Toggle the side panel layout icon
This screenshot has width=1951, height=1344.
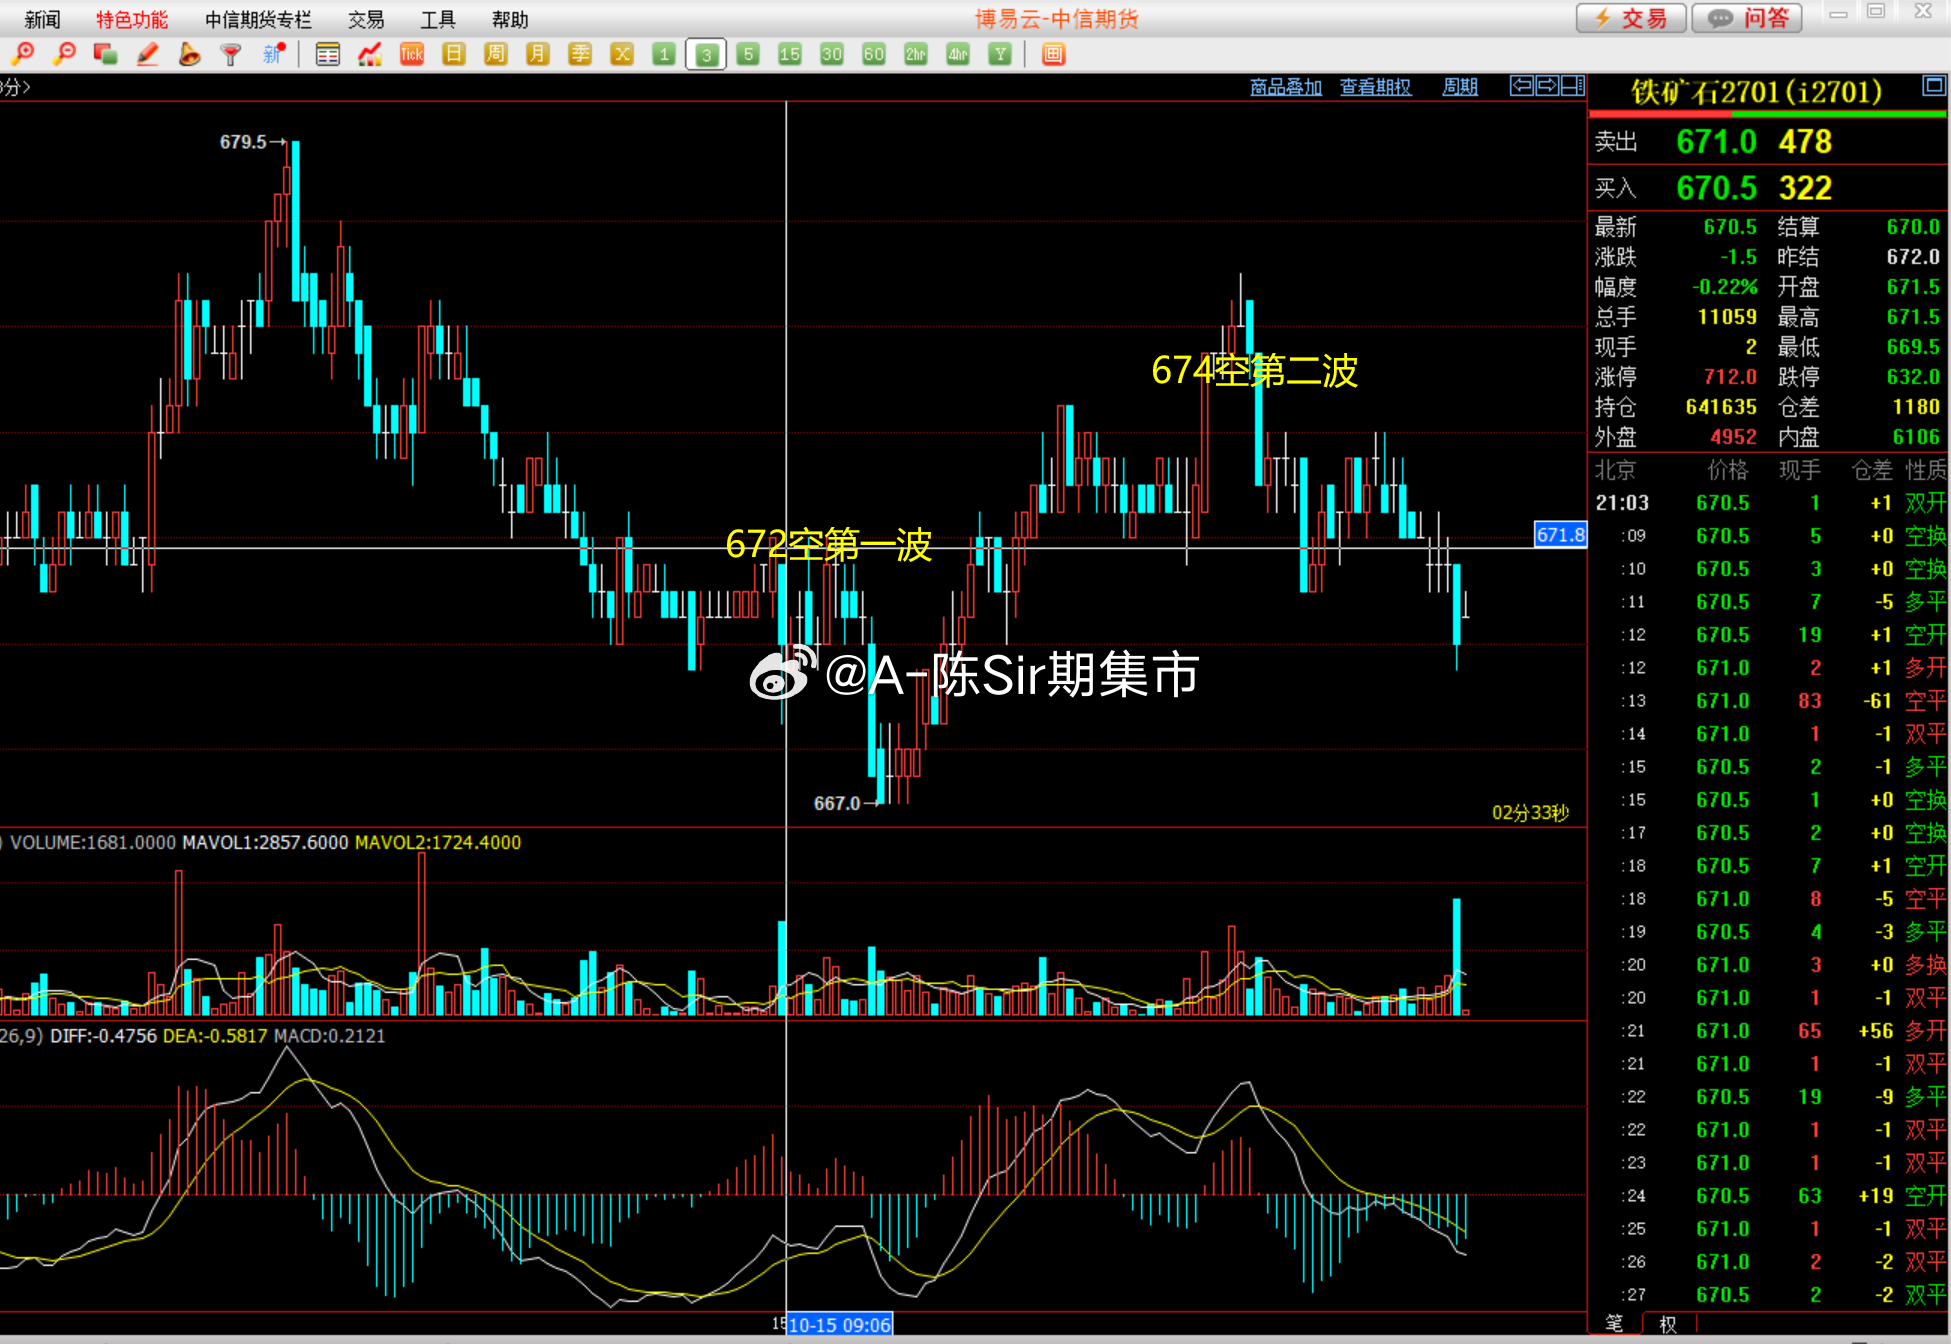[x=1573, y=86]
